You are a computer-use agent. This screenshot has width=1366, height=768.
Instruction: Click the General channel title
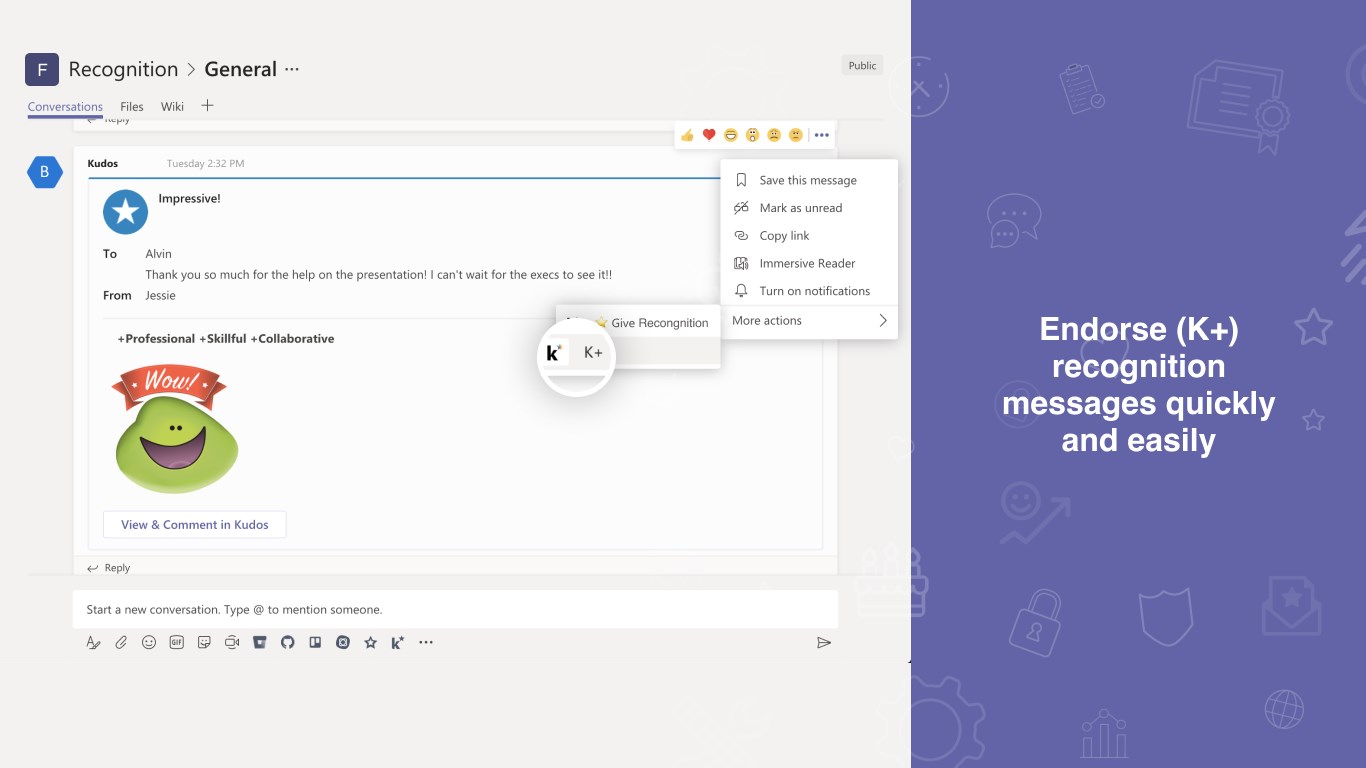pyautogui.click(x=240, y=69)
